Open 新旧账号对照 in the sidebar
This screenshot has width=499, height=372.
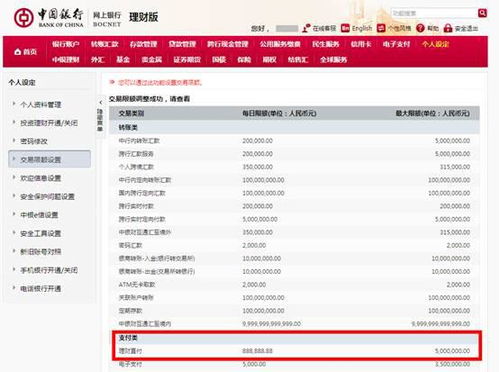point(41,252)
